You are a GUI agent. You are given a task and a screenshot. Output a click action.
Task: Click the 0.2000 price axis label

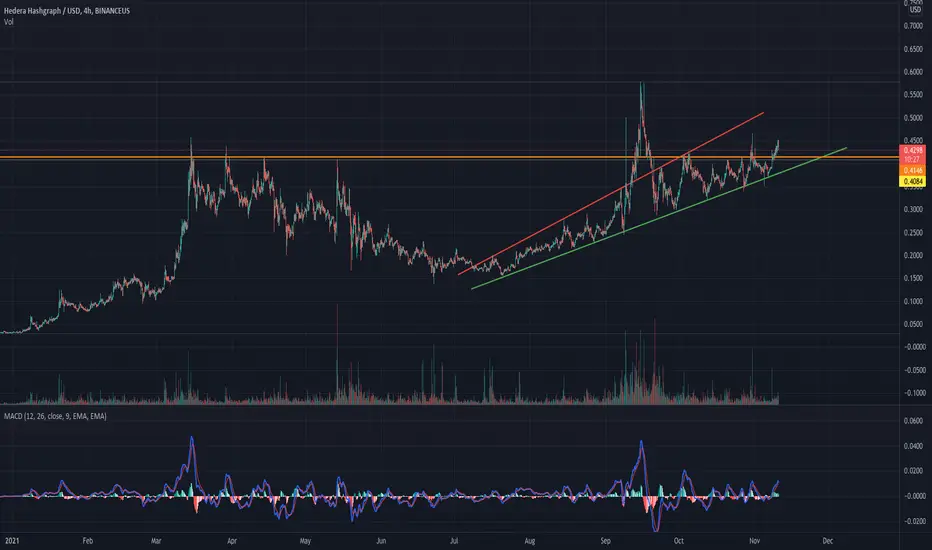click(913, 256)
